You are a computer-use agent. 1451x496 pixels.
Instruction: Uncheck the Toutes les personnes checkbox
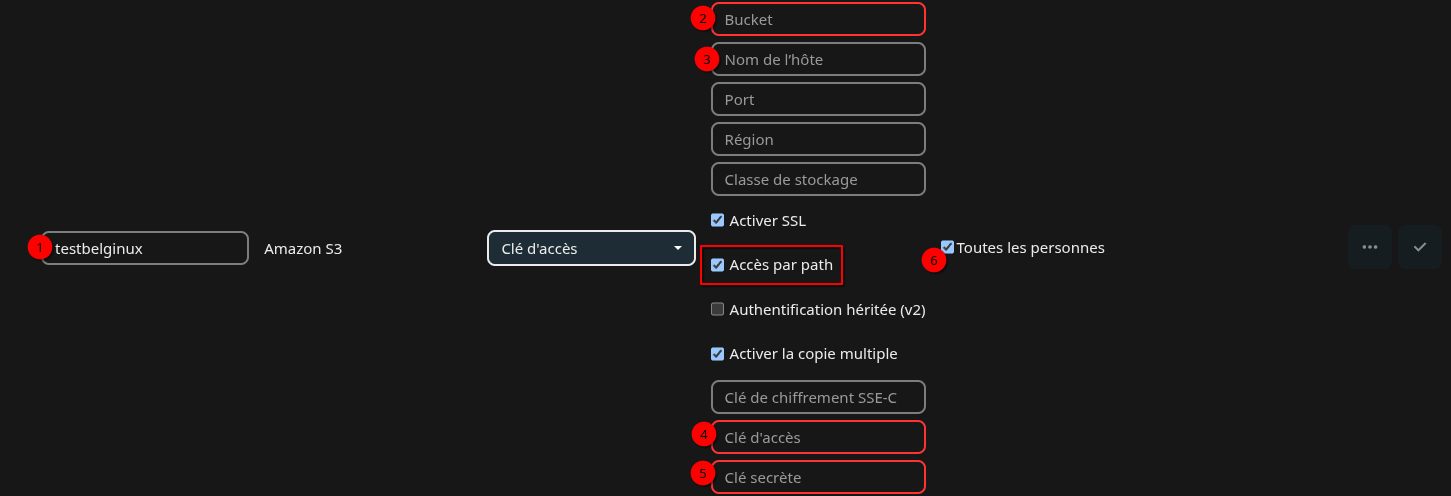[x=947, y=247]
